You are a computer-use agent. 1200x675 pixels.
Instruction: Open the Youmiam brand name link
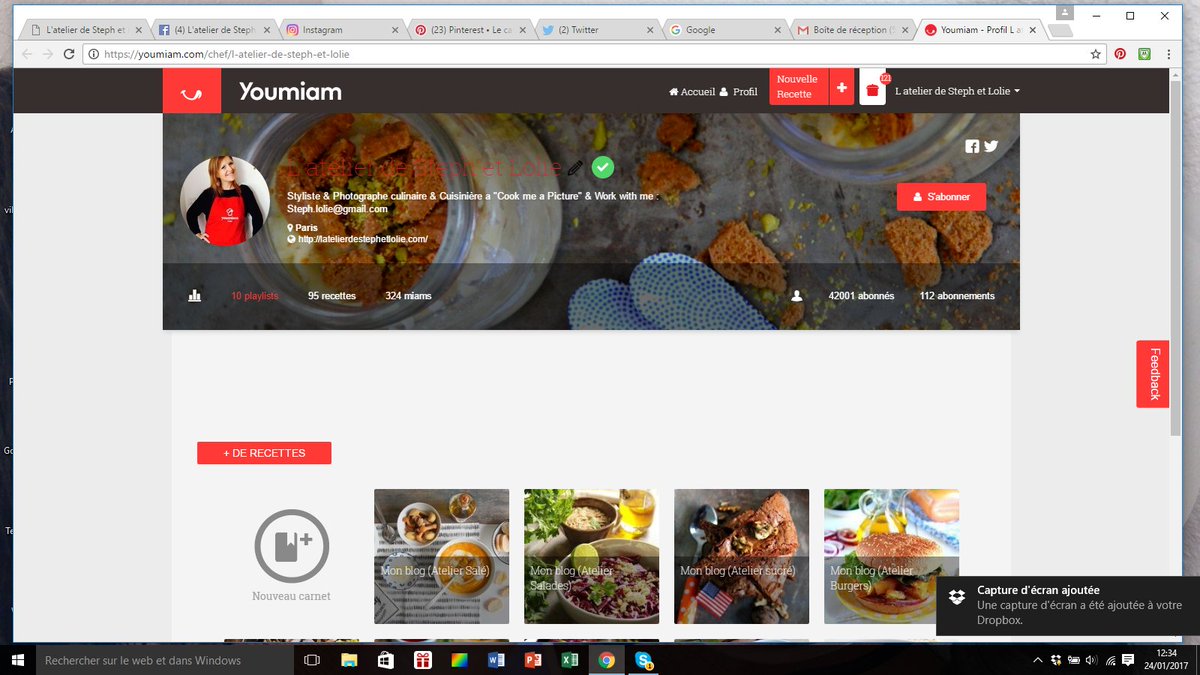click(x=290, y=92)
